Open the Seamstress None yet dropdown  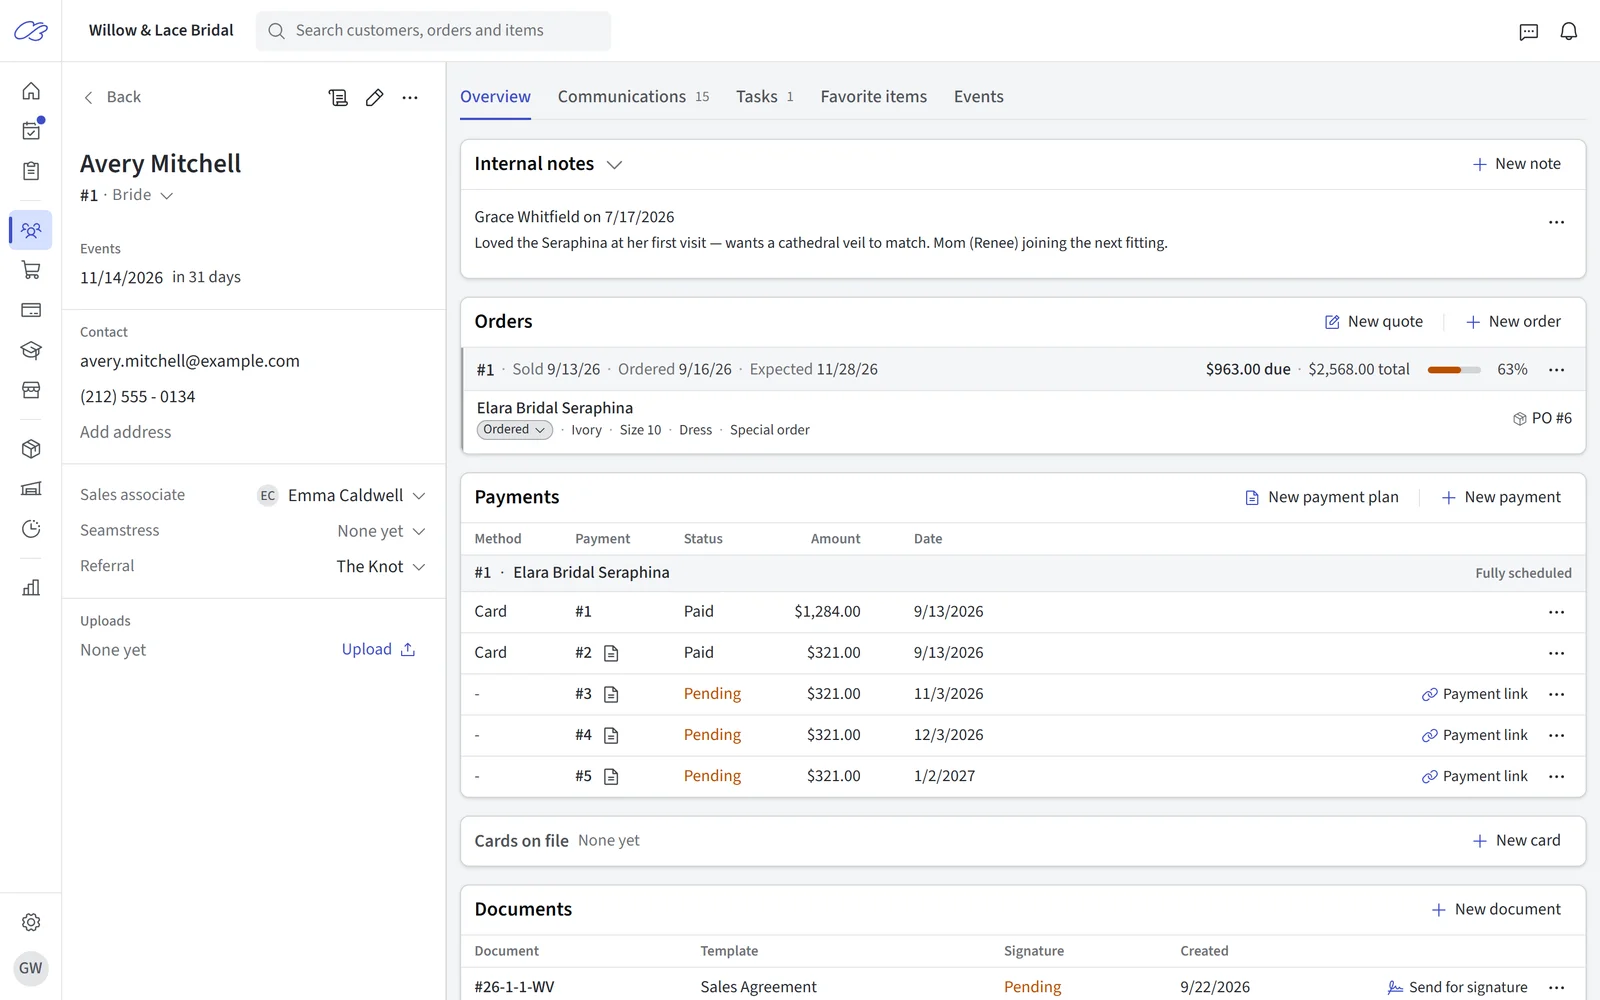click(x=381, y=531)
